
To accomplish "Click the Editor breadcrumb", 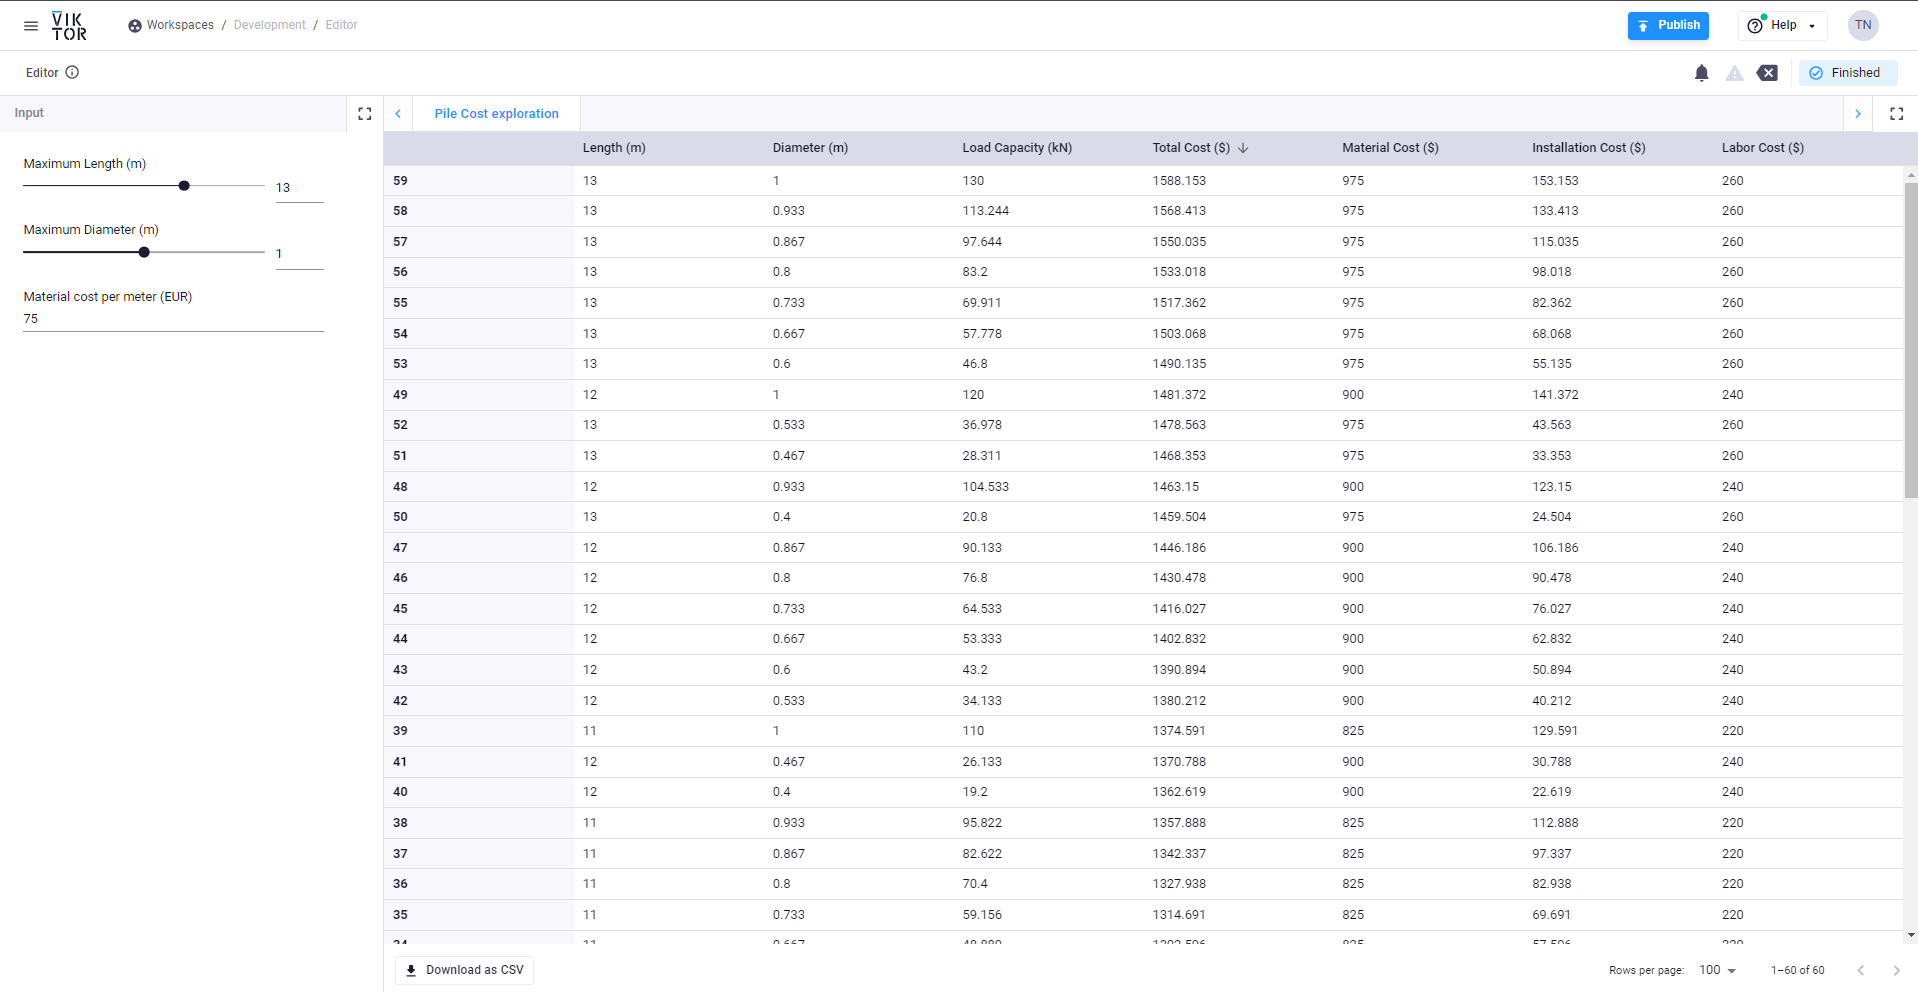I will point(341,25).
